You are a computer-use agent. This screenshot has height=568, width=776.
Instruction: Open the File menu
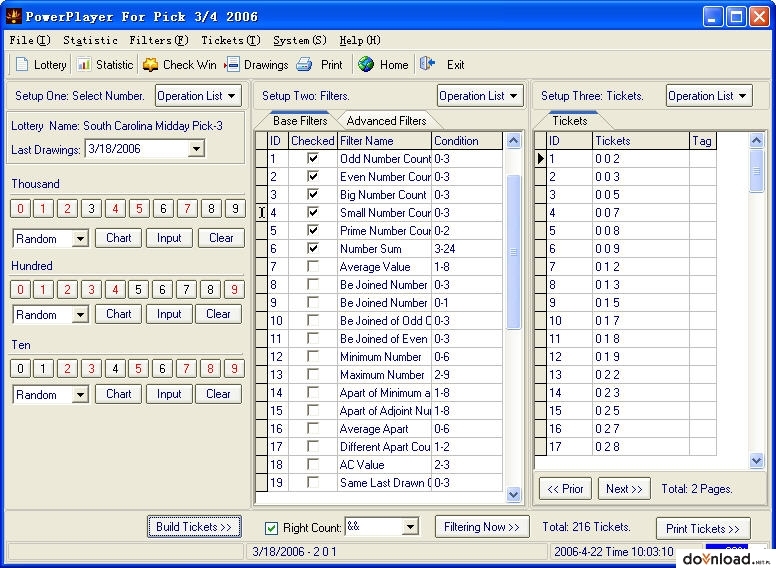pyautogui.click(x=30, y=41)
